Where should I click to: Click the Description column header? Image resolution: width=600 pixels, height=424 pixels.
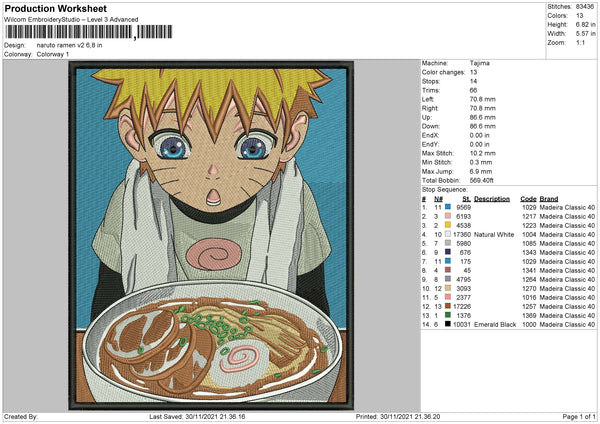click(492, 199)
